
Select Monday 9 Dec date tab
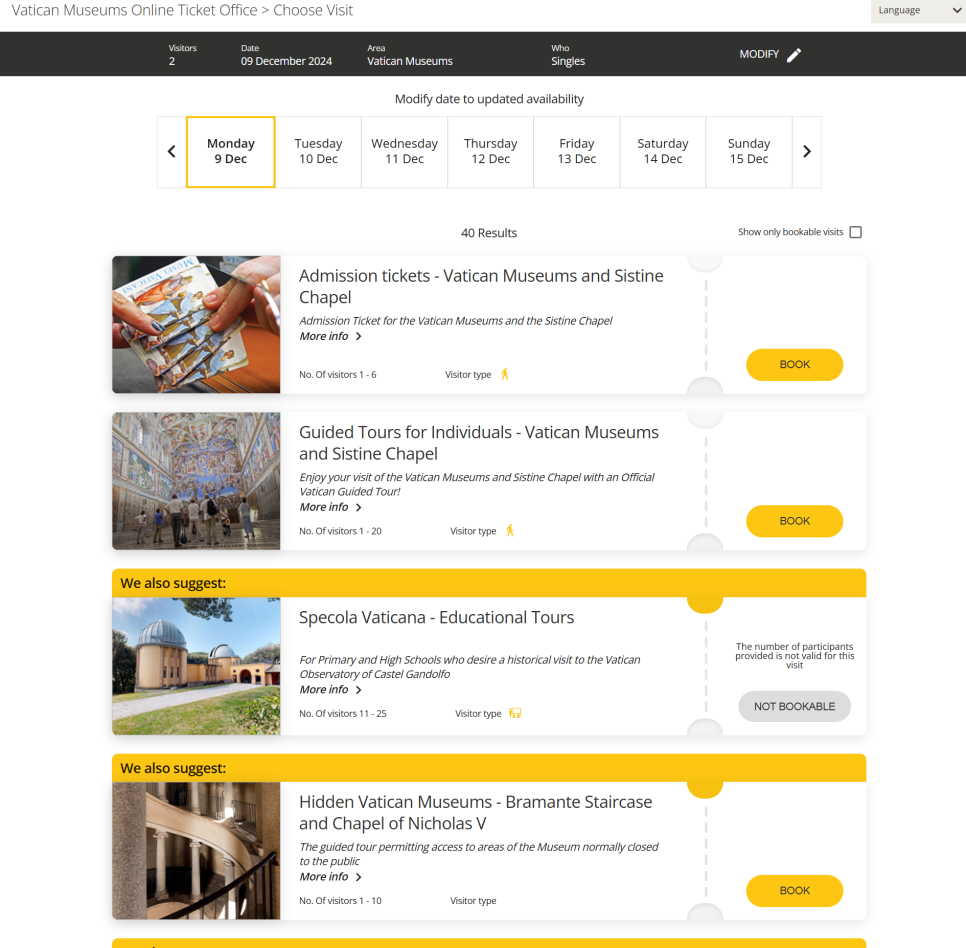[x=231, y=152]
